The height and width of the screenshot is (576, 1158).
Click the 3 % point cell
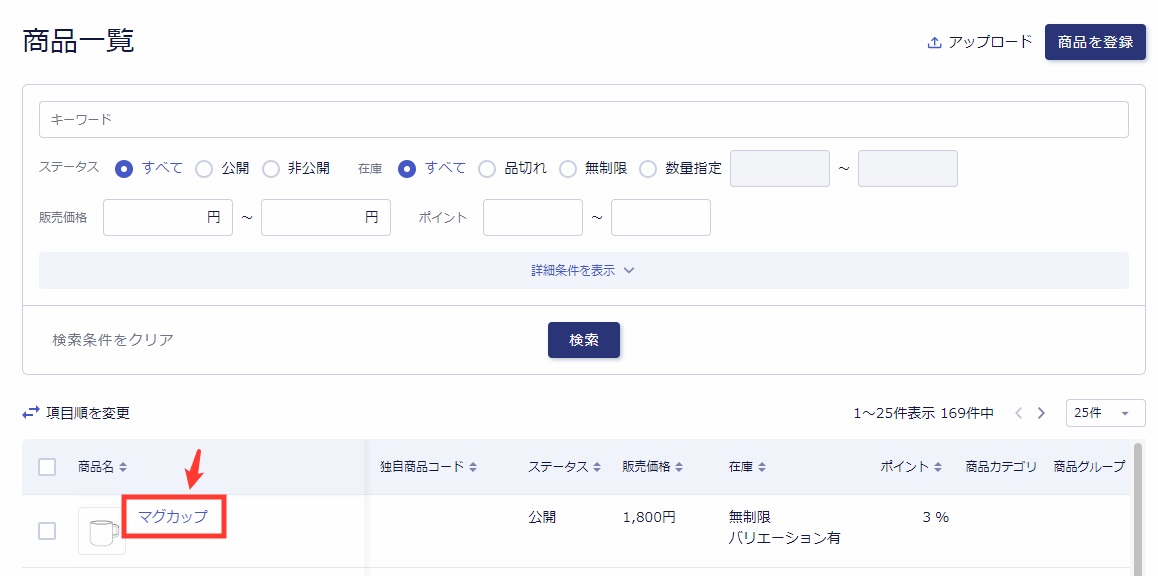[936, 517]
